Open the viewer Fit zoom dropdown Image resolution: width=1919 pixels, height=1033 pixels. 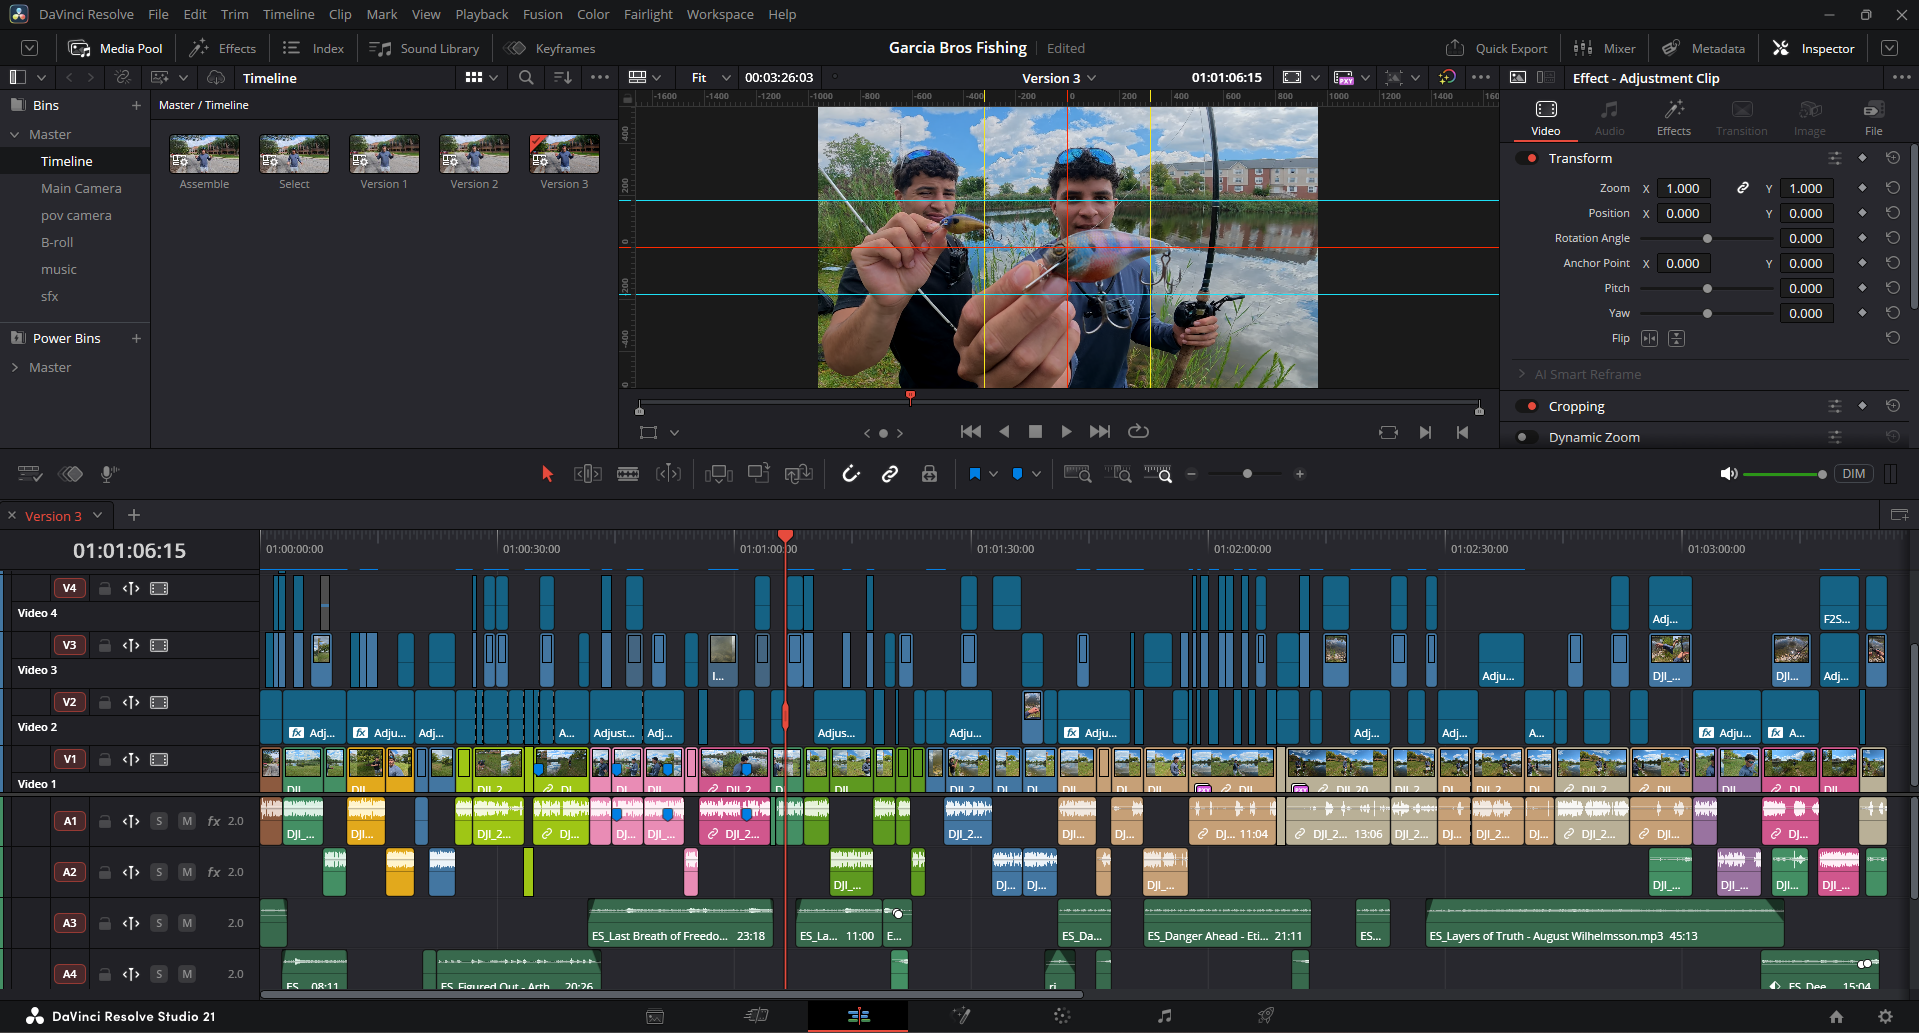(709, 77)
